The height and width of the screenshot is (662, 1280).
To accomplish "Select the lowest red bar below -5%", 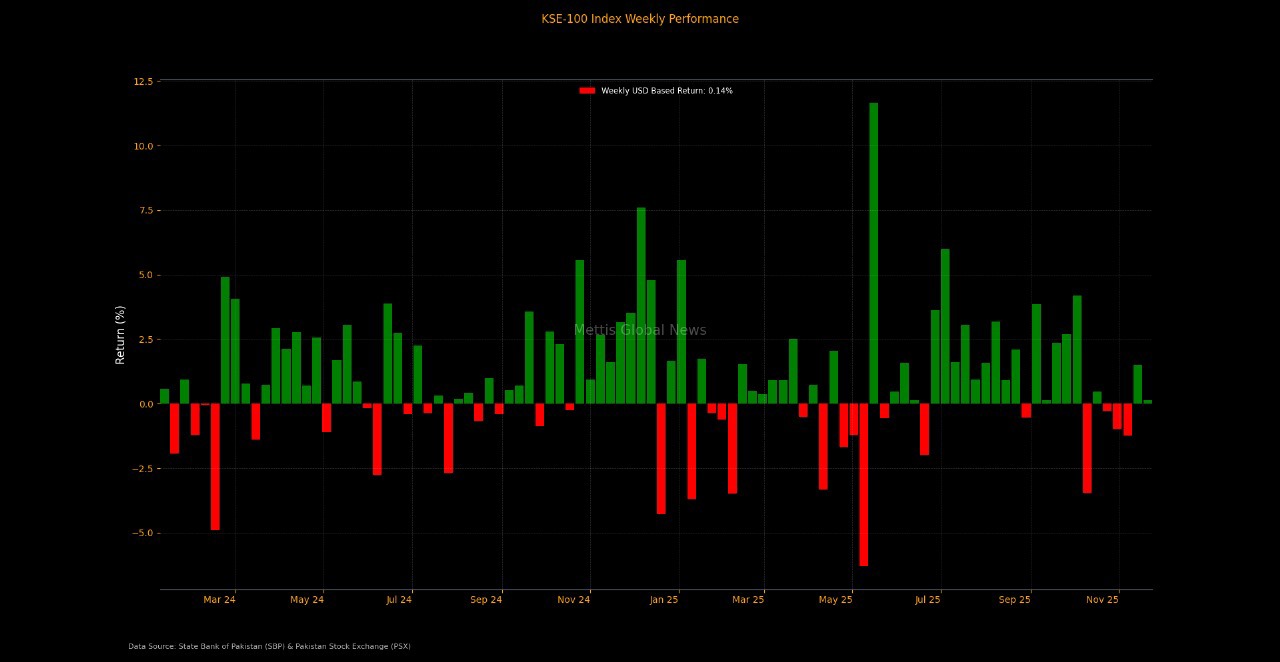I will pyautogui.click(x=863, y=485).
